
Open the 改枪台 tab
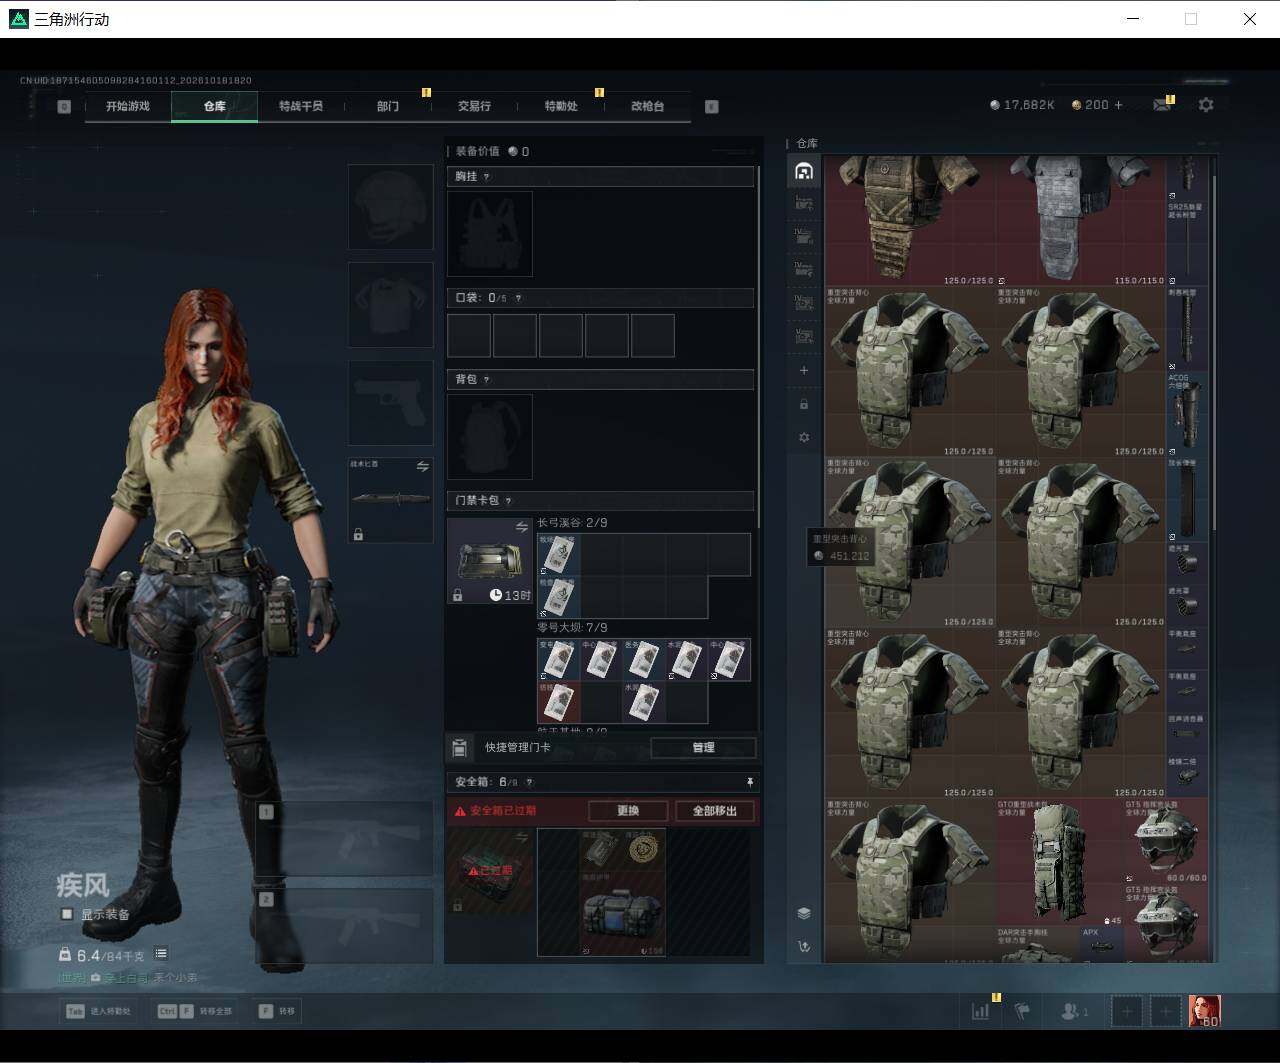click(x=647, y=106)
